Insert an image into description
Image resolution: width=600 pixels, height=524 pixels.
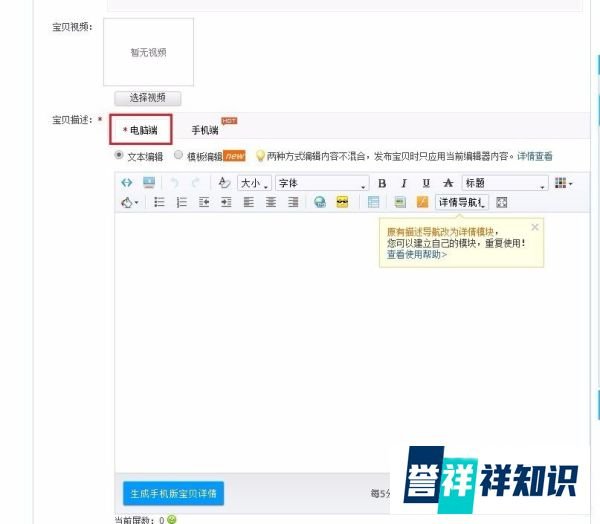pos(400,202)
